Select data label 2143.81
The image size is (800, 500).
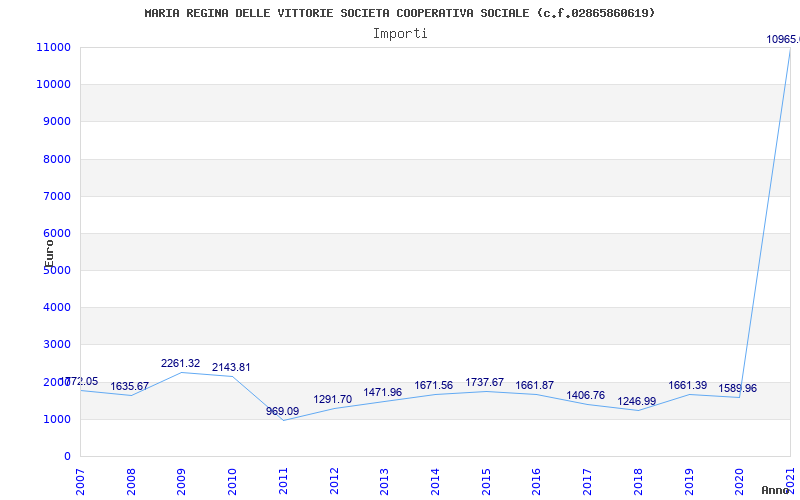coord(231,367)
